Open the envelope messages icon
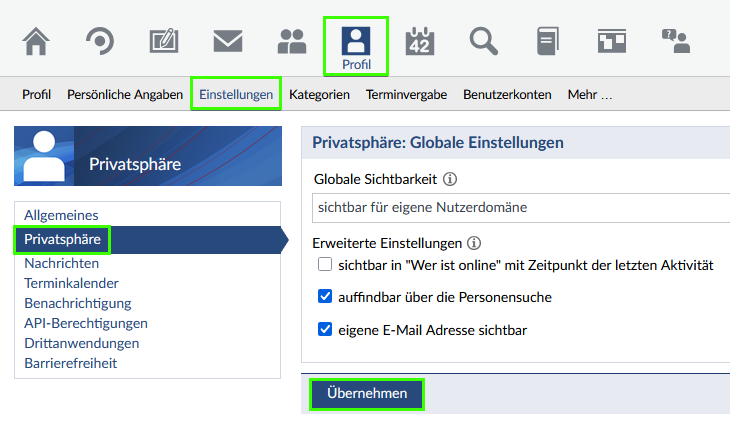730x424 pixels. (x=228, y=41)
